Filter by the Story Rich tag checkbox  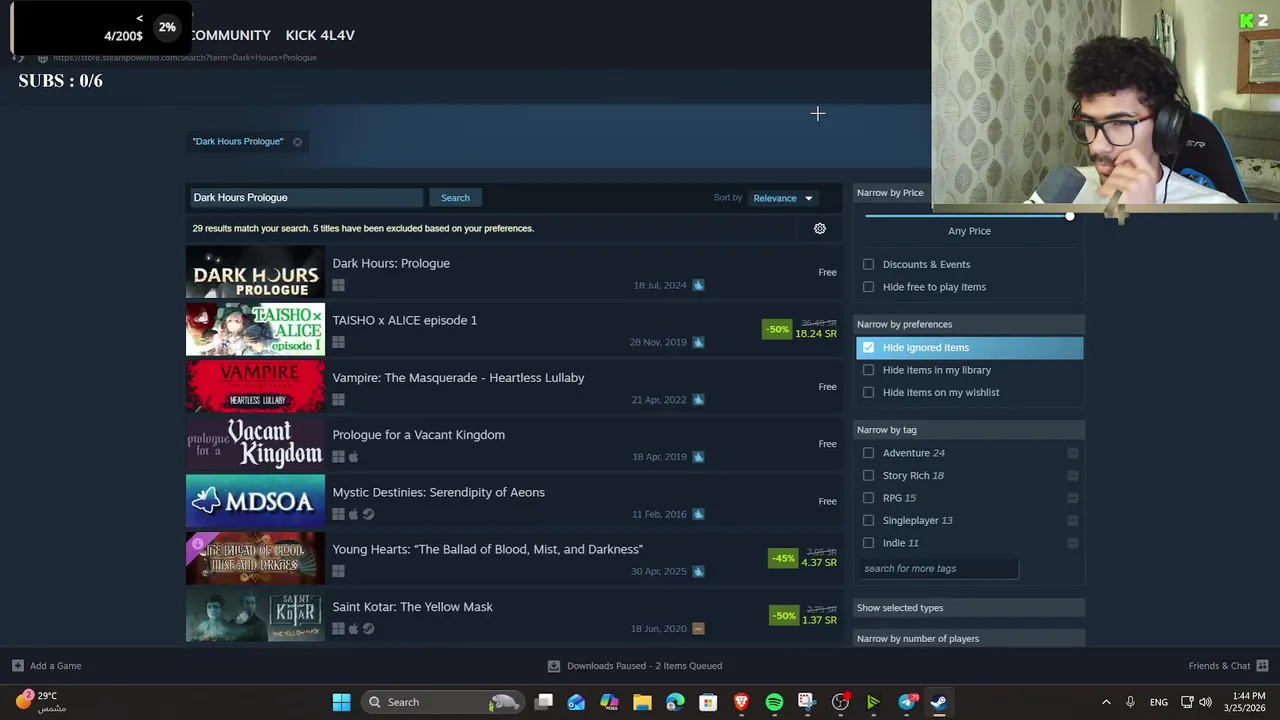point(868,476)
